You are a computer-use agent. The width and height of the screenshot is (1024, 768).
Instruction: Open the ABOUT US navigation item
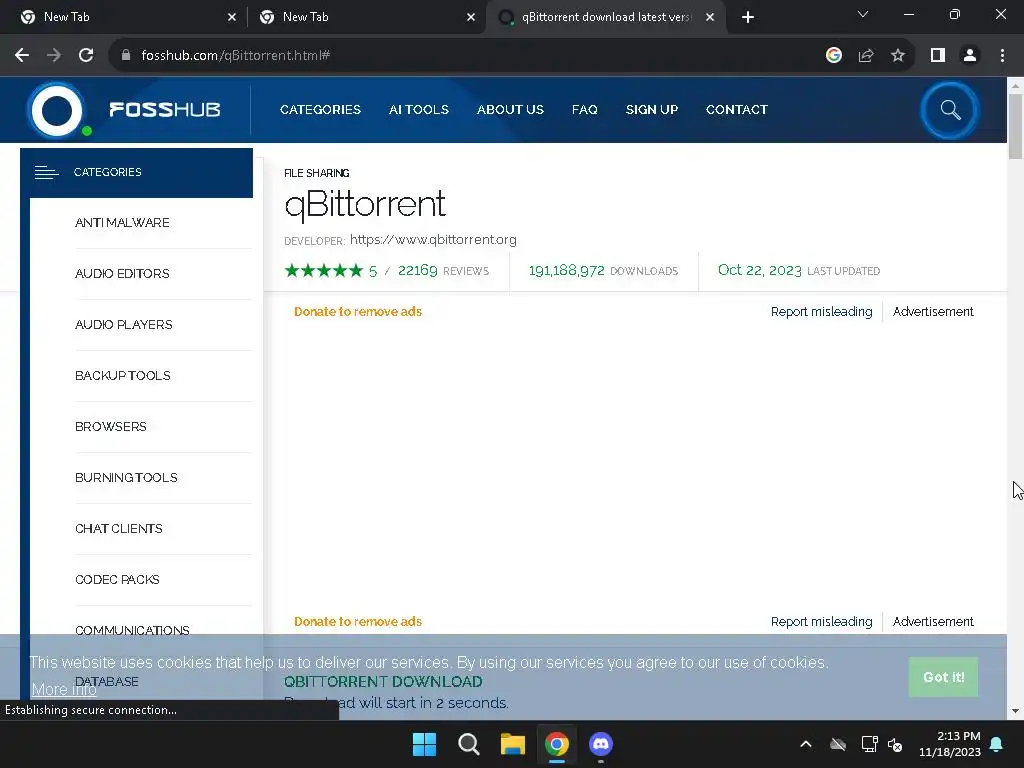[x=510, y=110]
